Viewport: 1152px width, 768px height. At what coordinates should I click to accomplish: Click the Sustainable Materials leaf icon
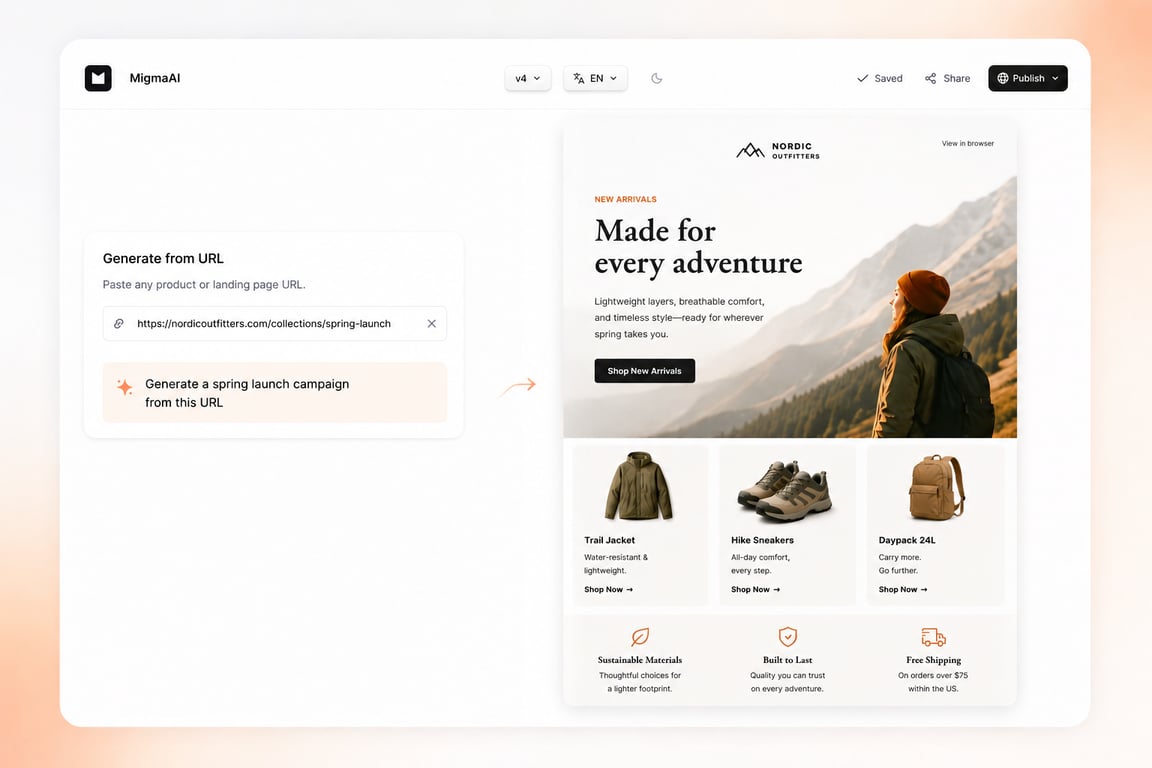point(640,636)
